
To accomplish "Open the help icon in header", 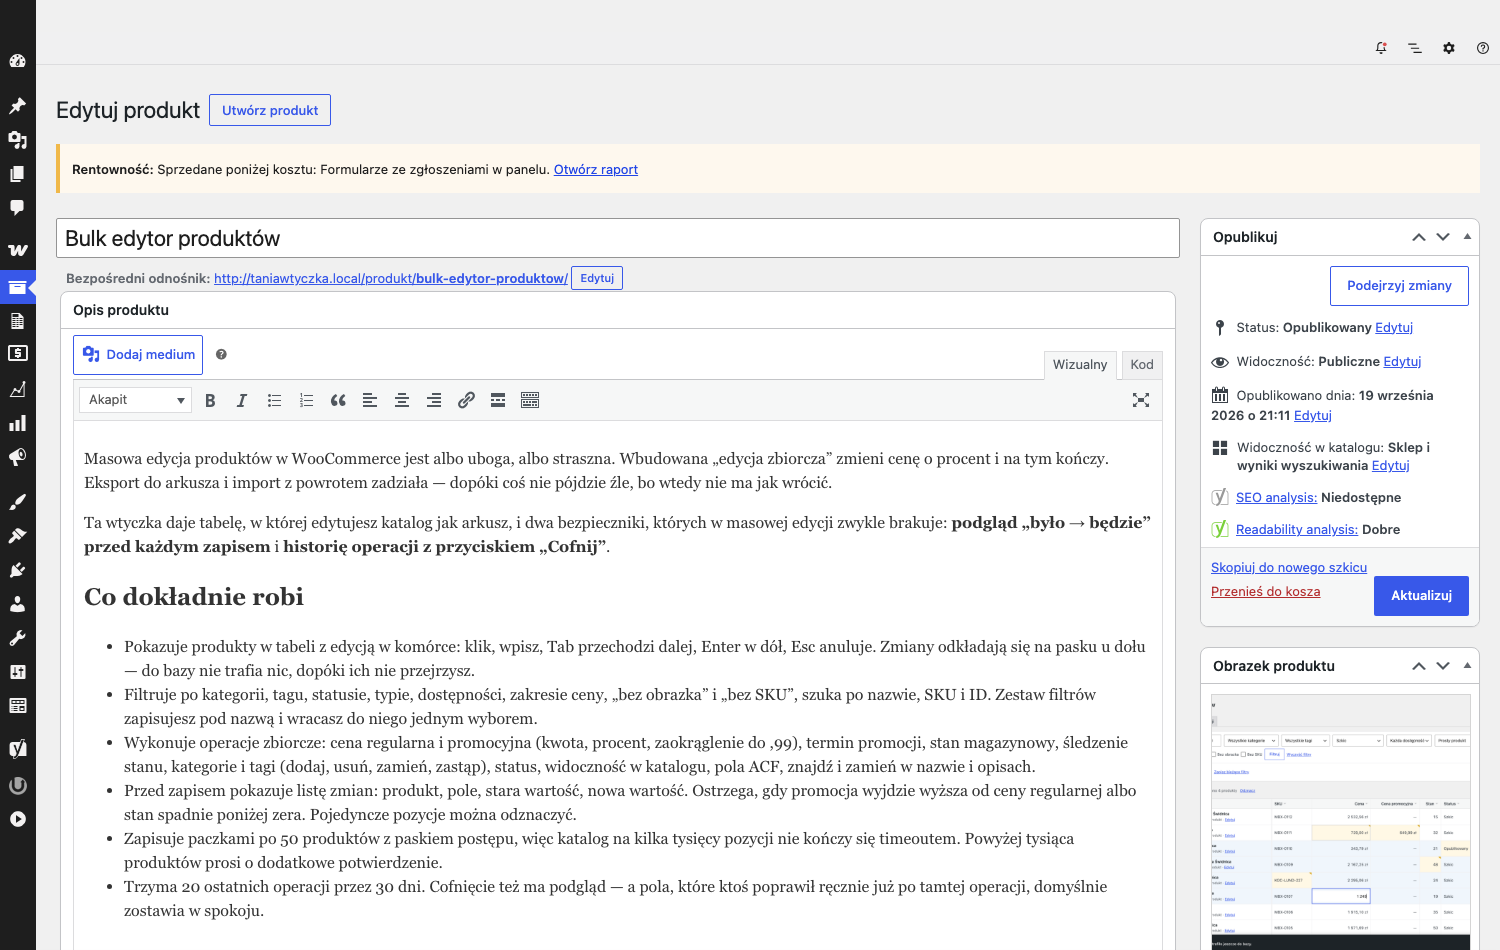I will pos(1483,47).
